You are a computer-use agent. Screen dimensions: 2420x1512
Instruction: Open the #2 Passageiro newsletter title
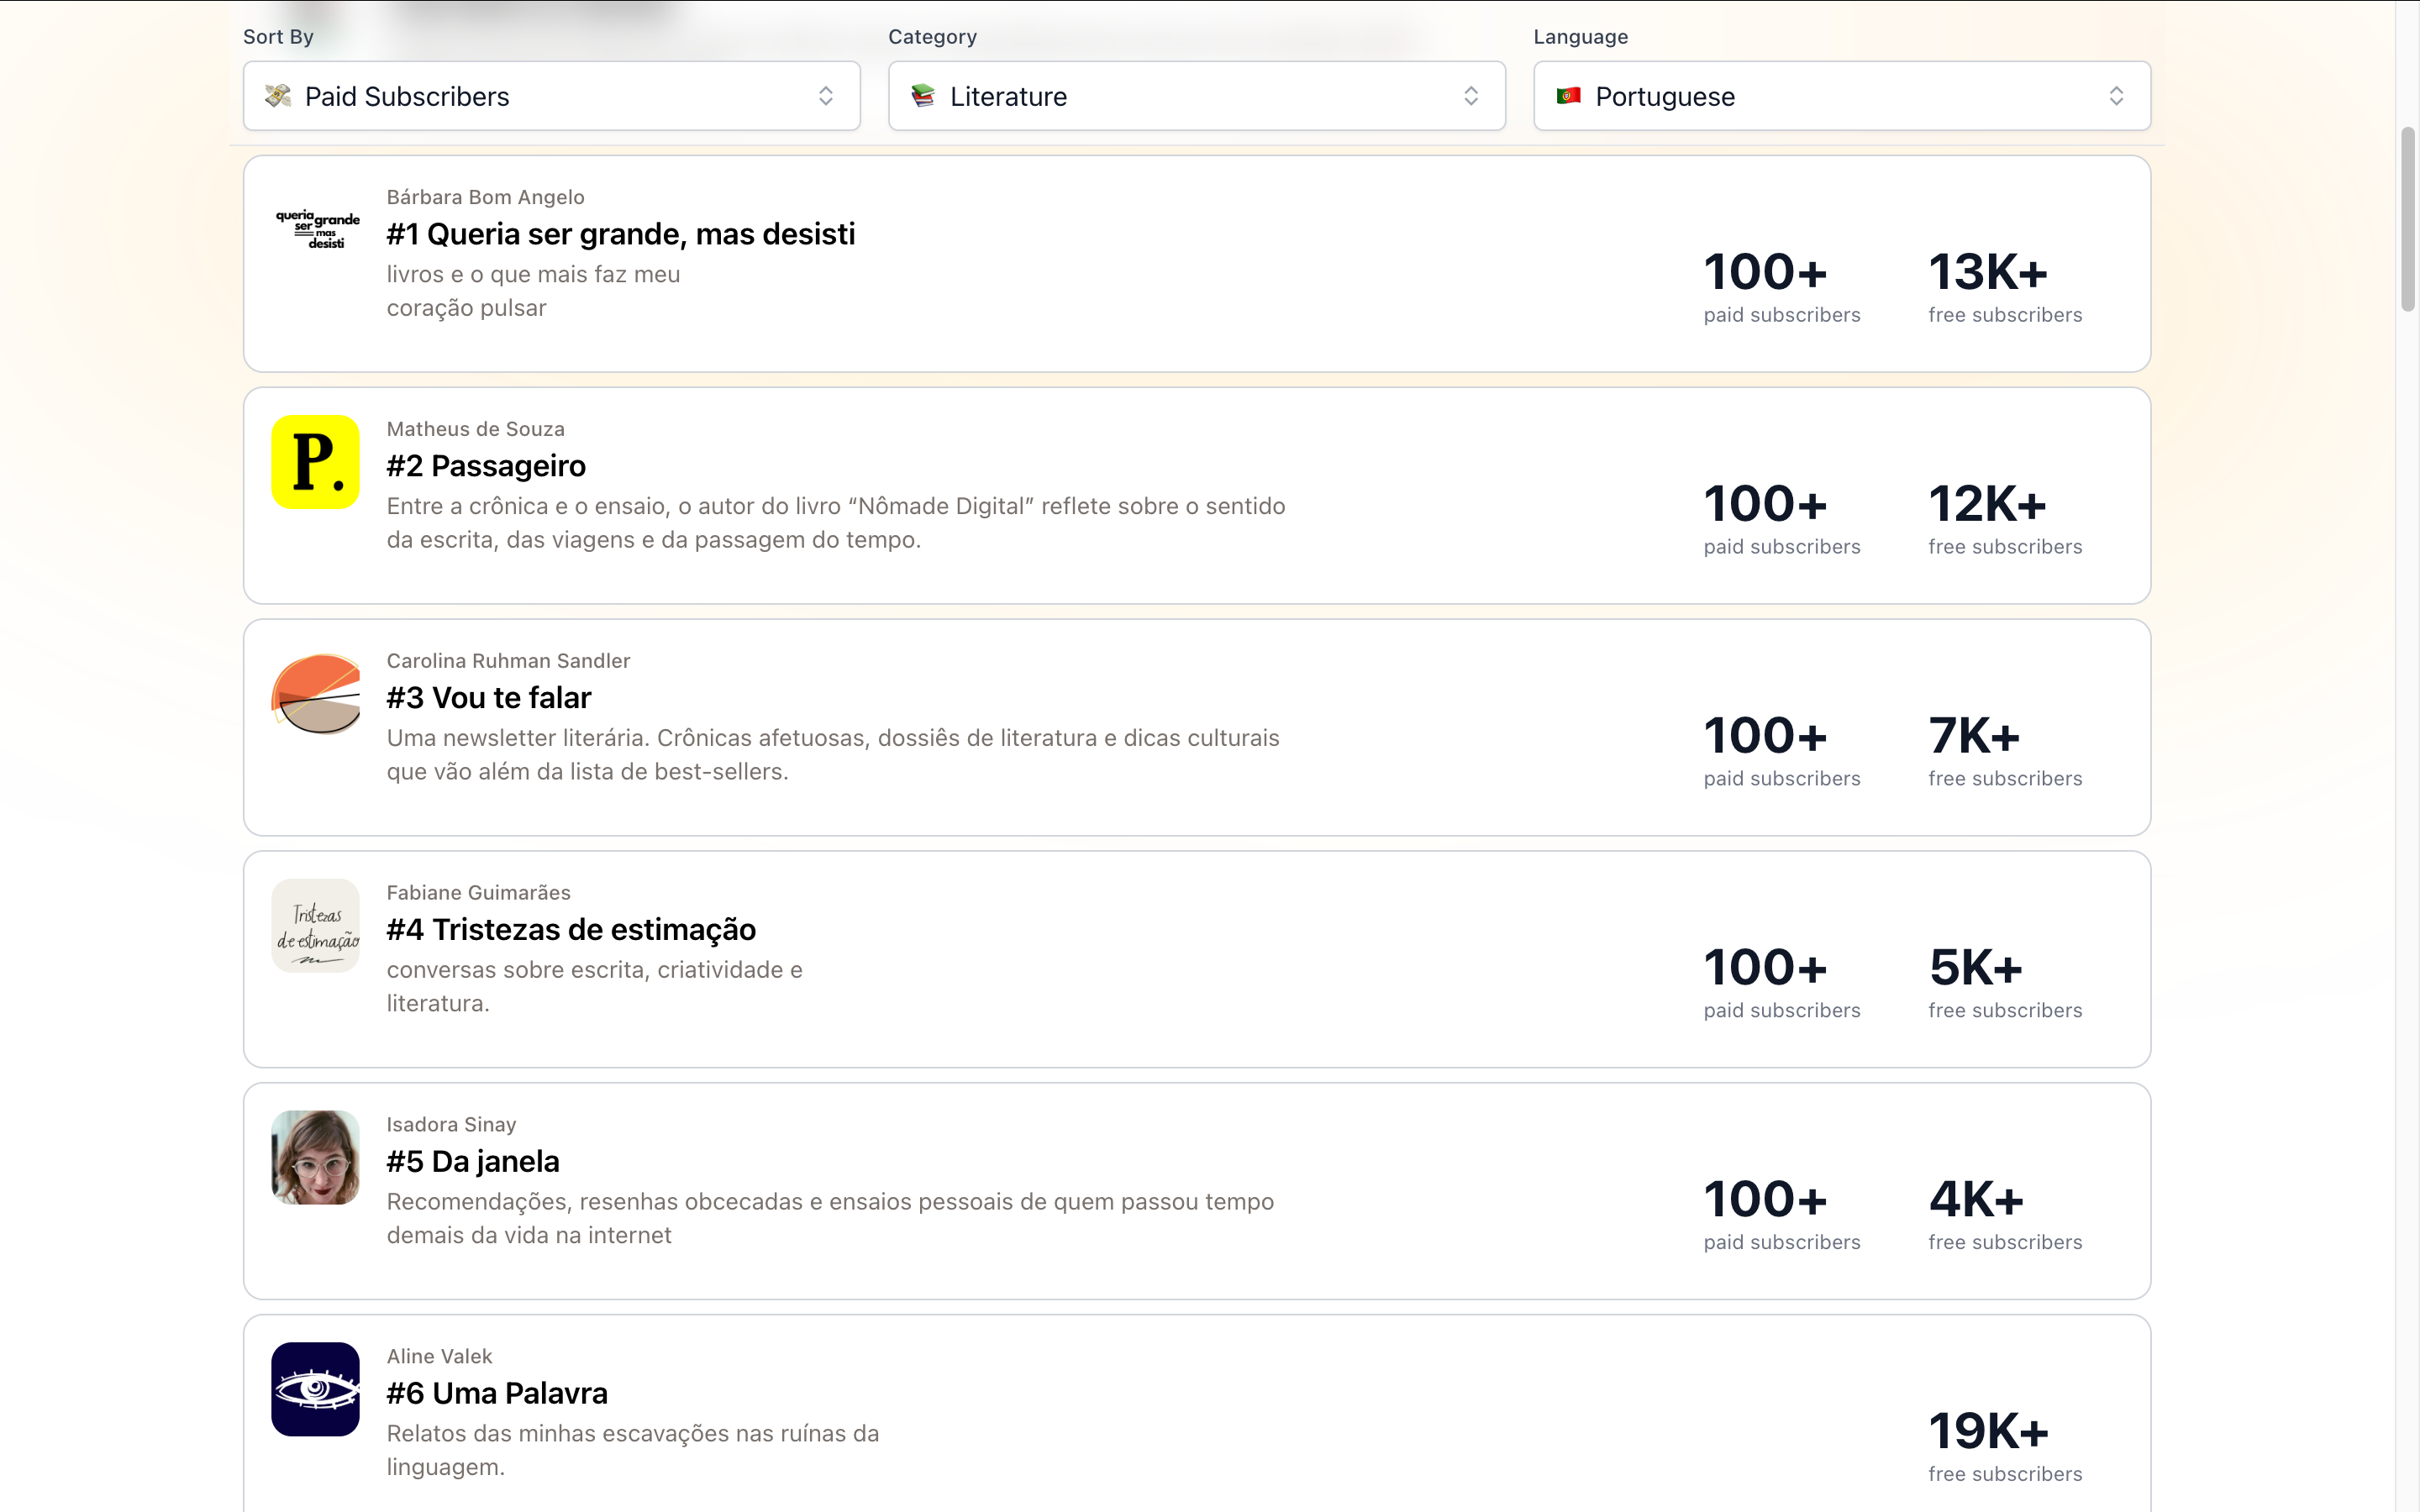[x=486, y=466]
